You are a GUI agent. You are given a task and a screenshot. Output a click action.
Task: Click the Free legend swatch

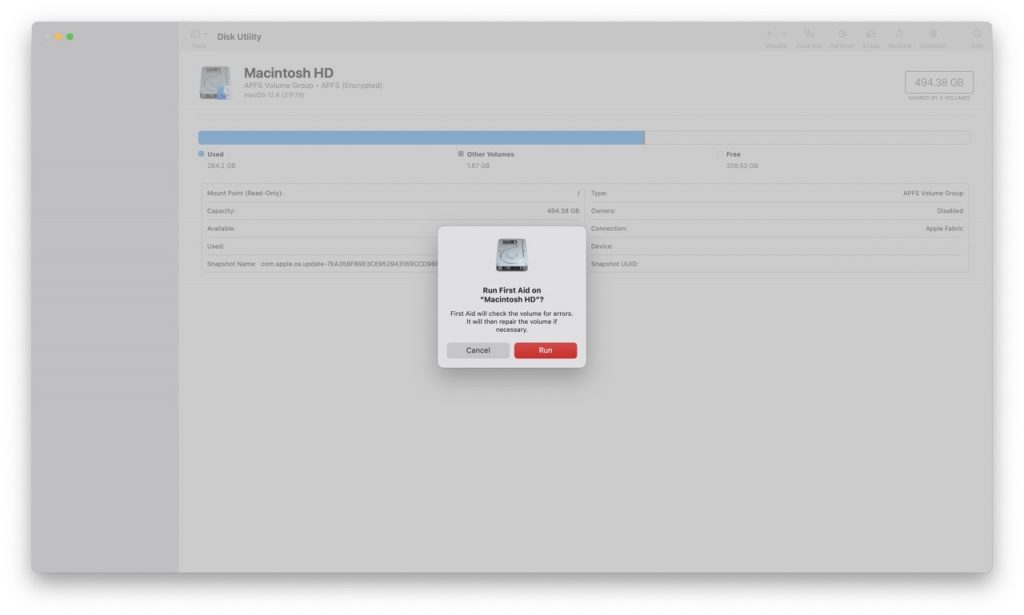[x=720, y=154]
